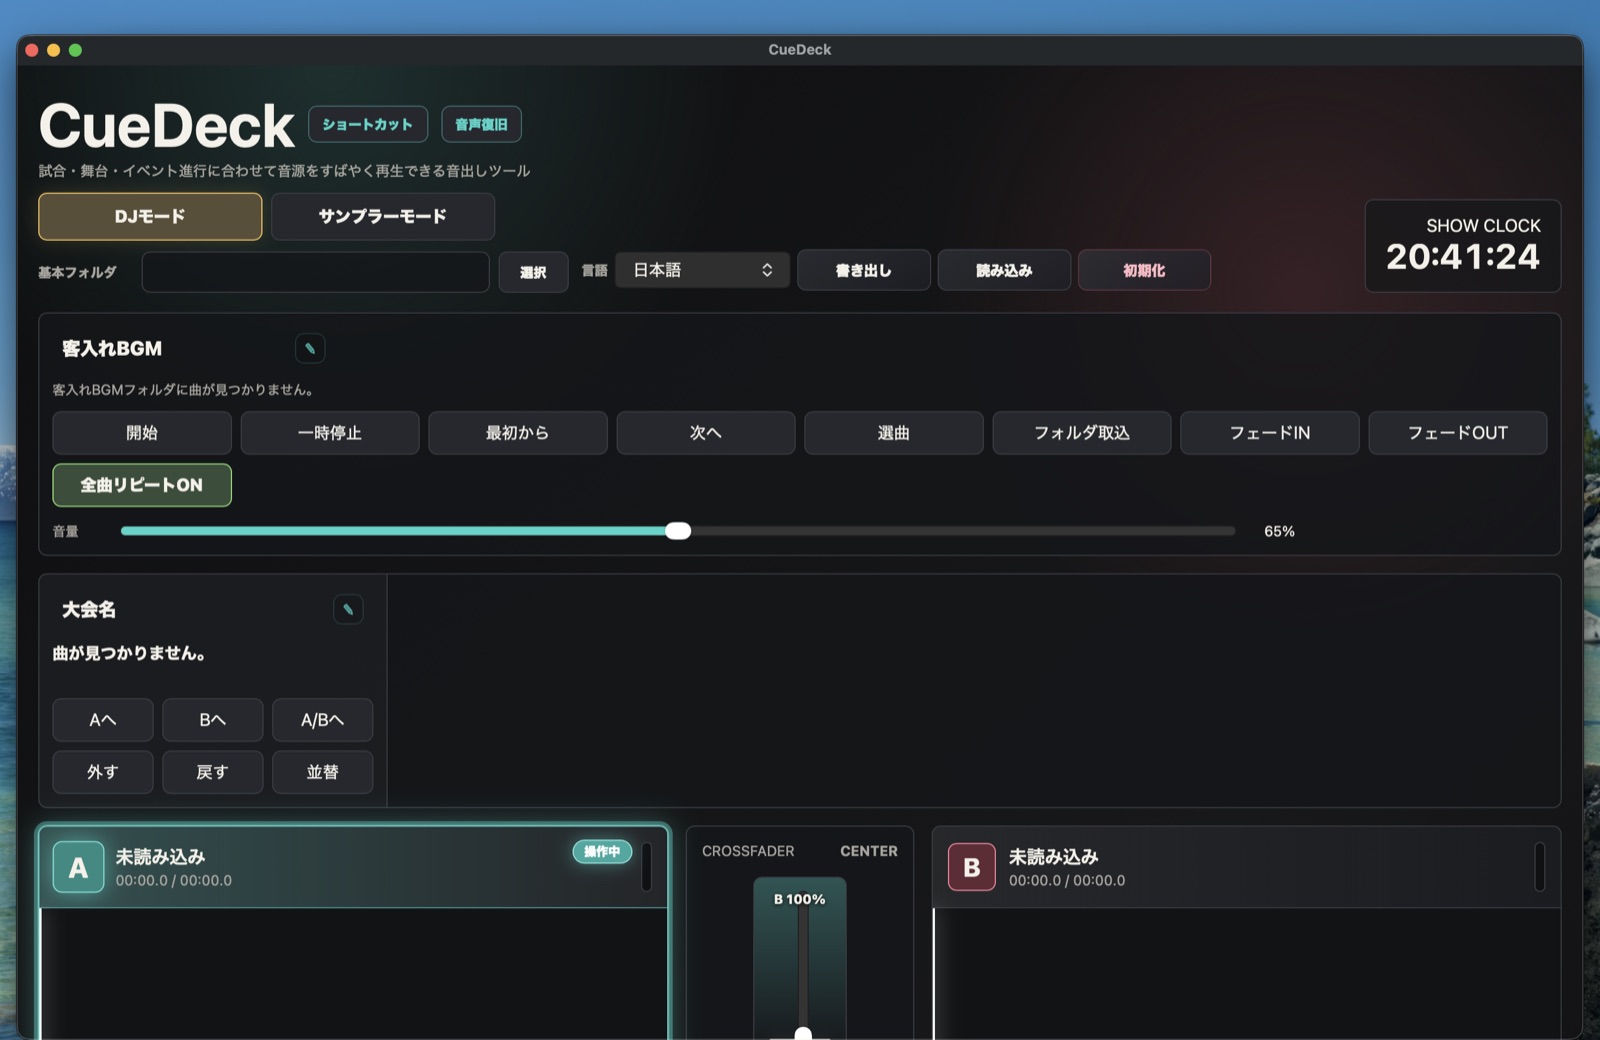Click the 初期化 reset button
This screenshot has height=1040, width=1600.
pyautogui.click(x=1144, y=270)
